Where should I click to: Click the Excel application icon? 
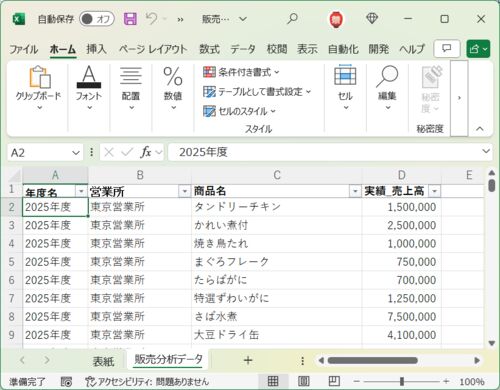click(19, 19)
